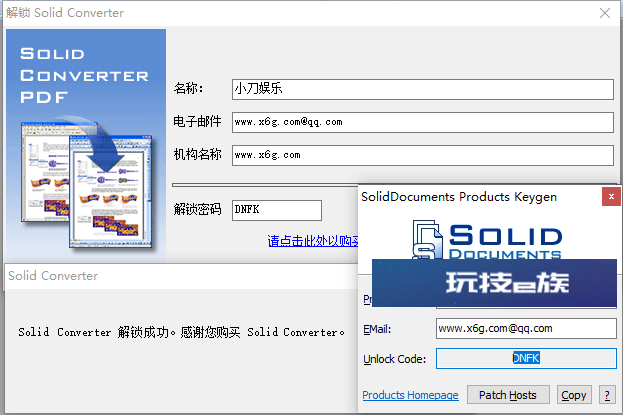Click the SolidDocuments Products Keygen title

coord(459,197)
